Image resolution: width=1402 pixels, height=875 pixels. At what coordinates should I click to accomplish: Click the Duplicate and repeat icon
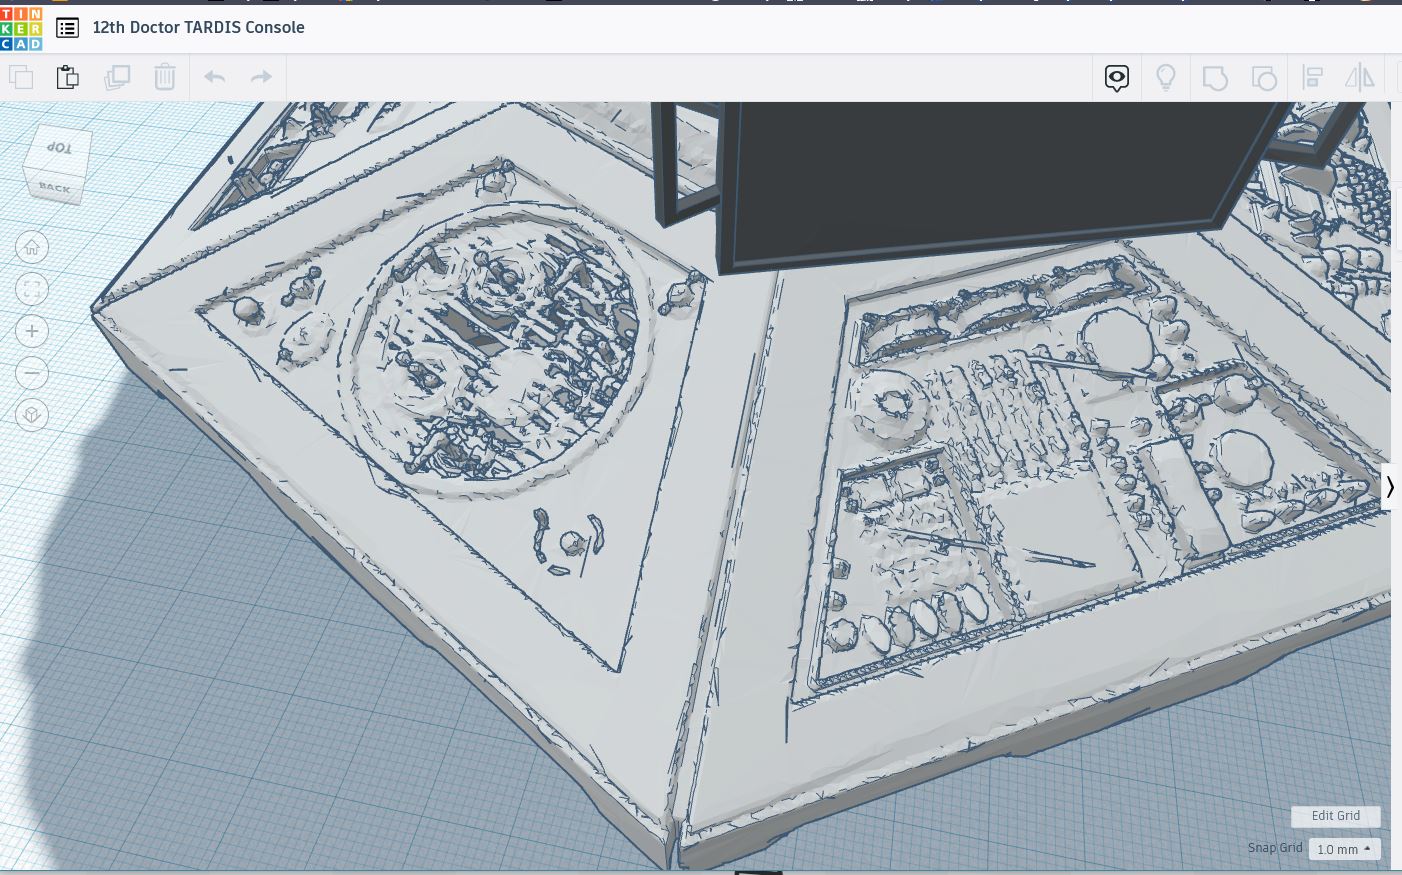tap(117, 77)
